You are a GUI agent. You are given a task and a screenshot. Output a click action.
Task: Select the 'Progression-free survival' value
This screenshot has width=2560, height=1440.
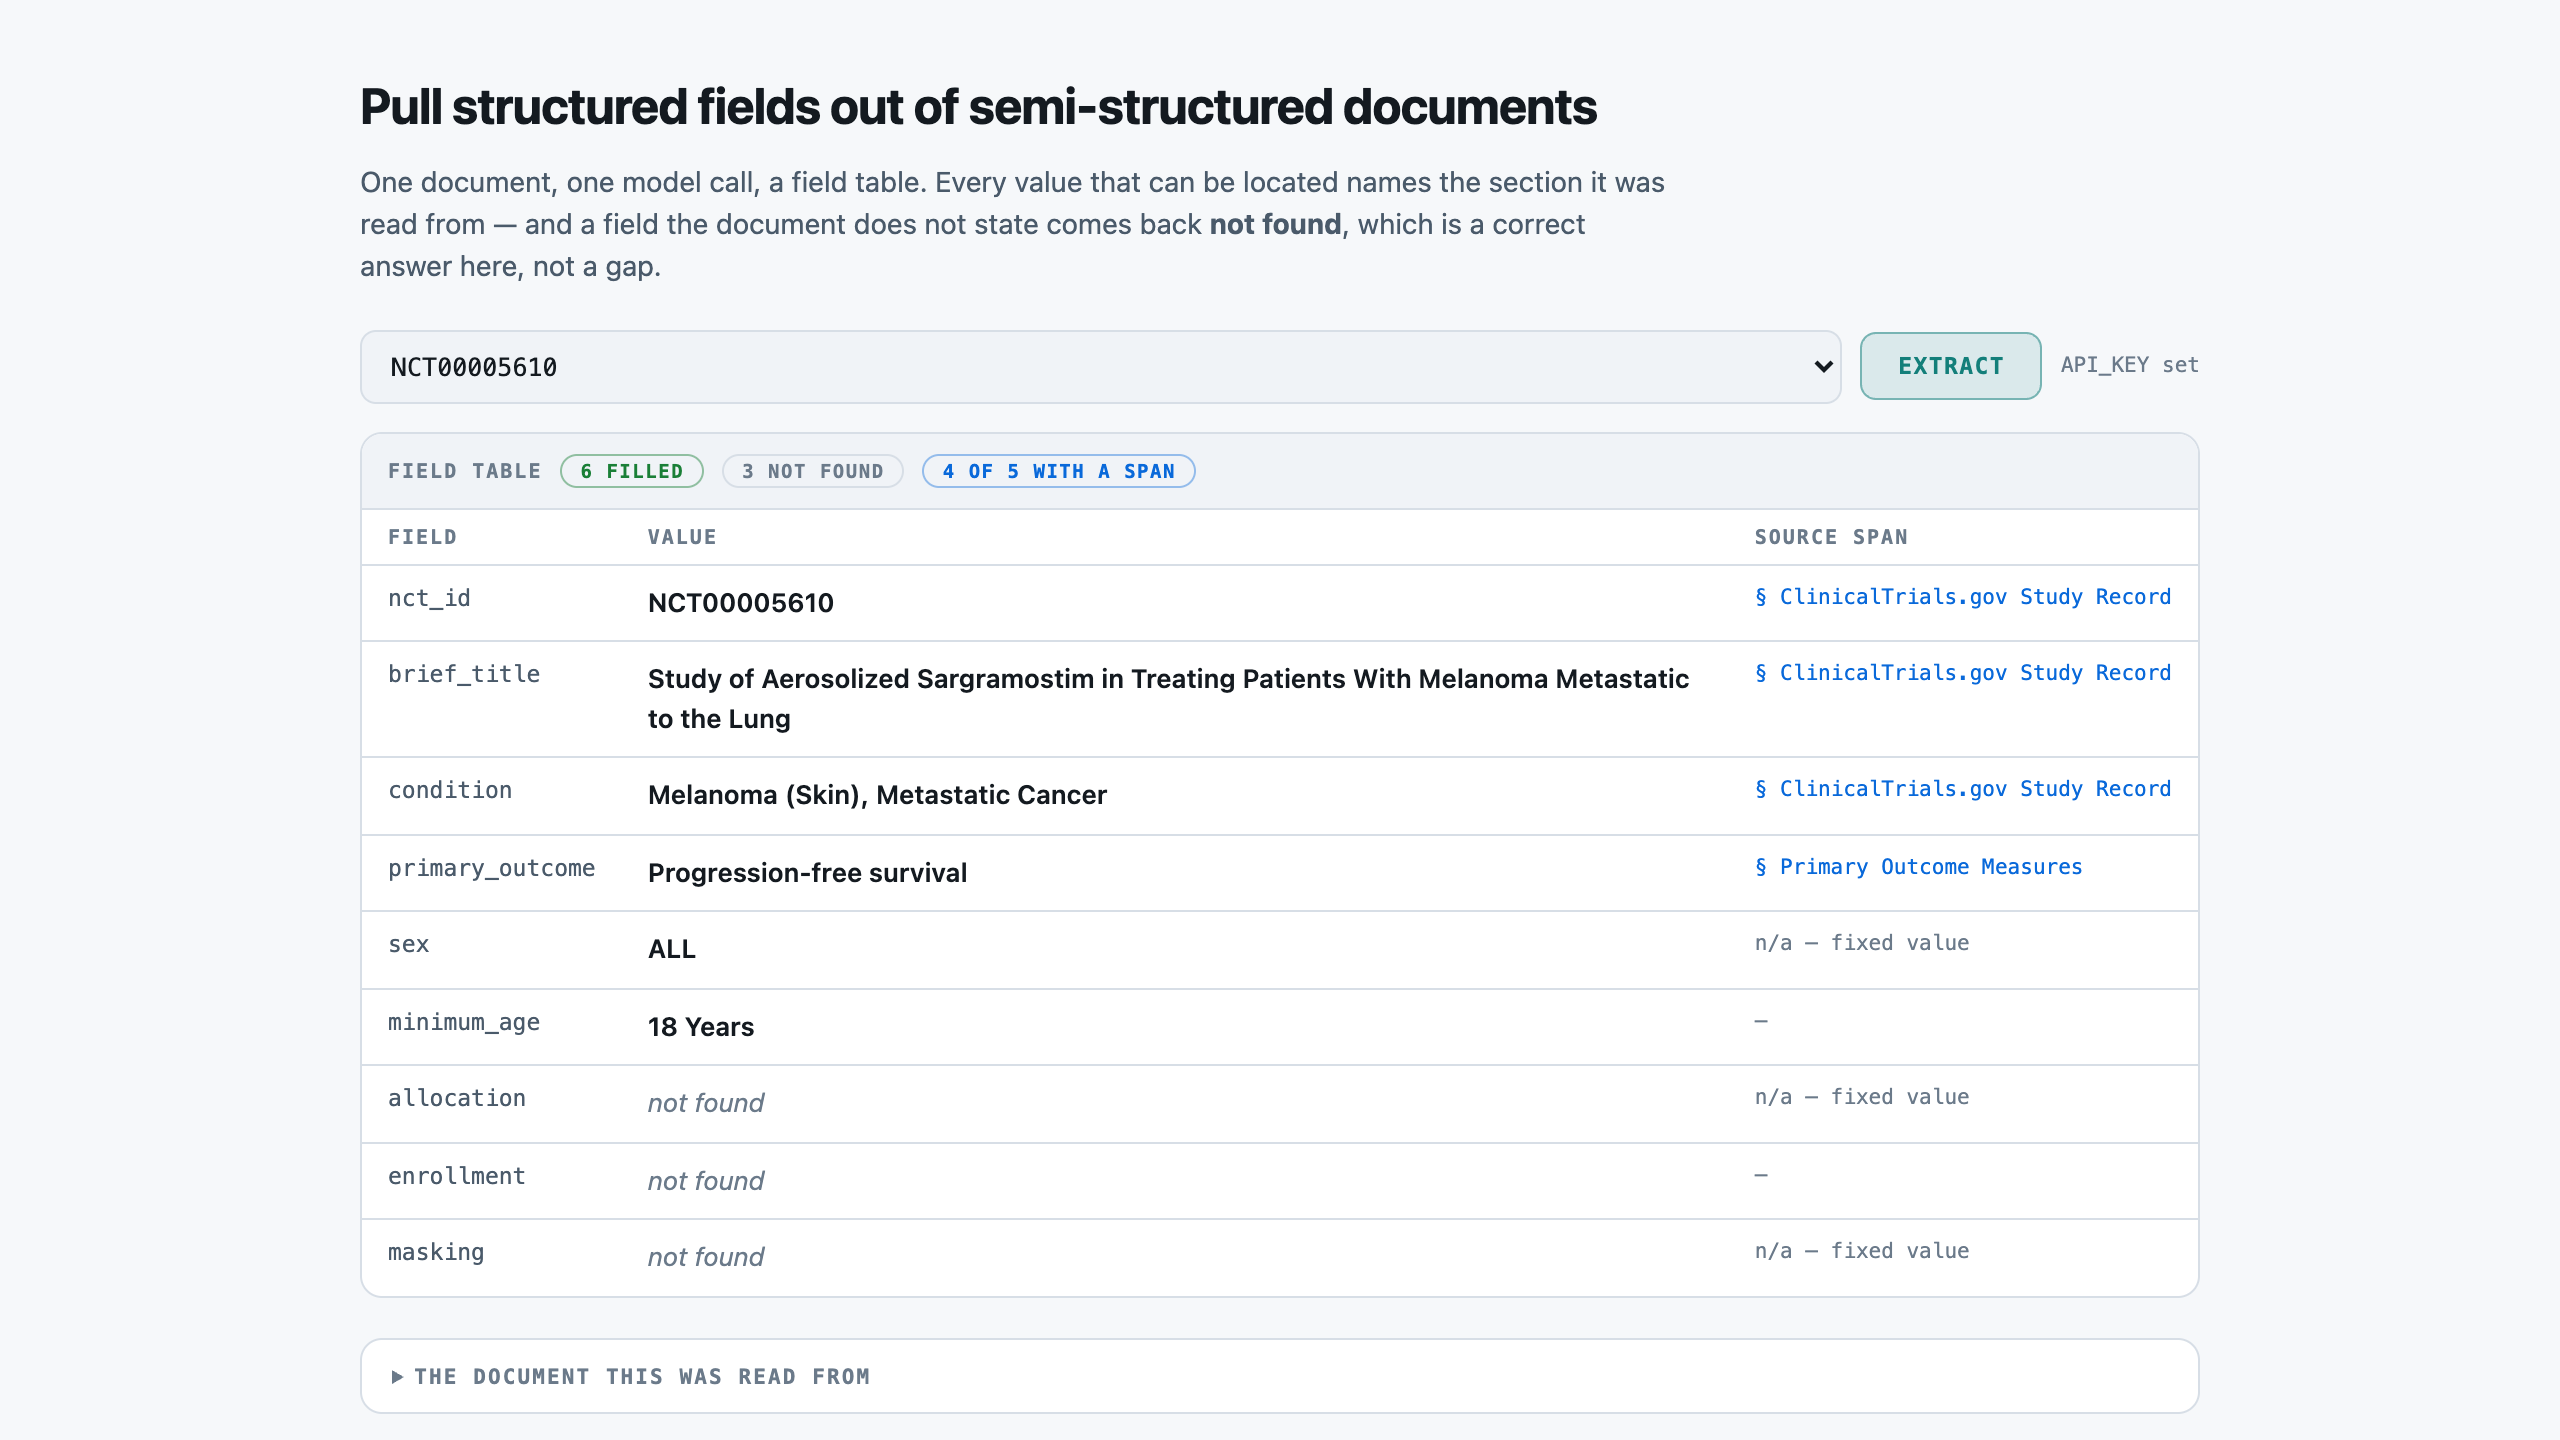click(x=807, y=873)
